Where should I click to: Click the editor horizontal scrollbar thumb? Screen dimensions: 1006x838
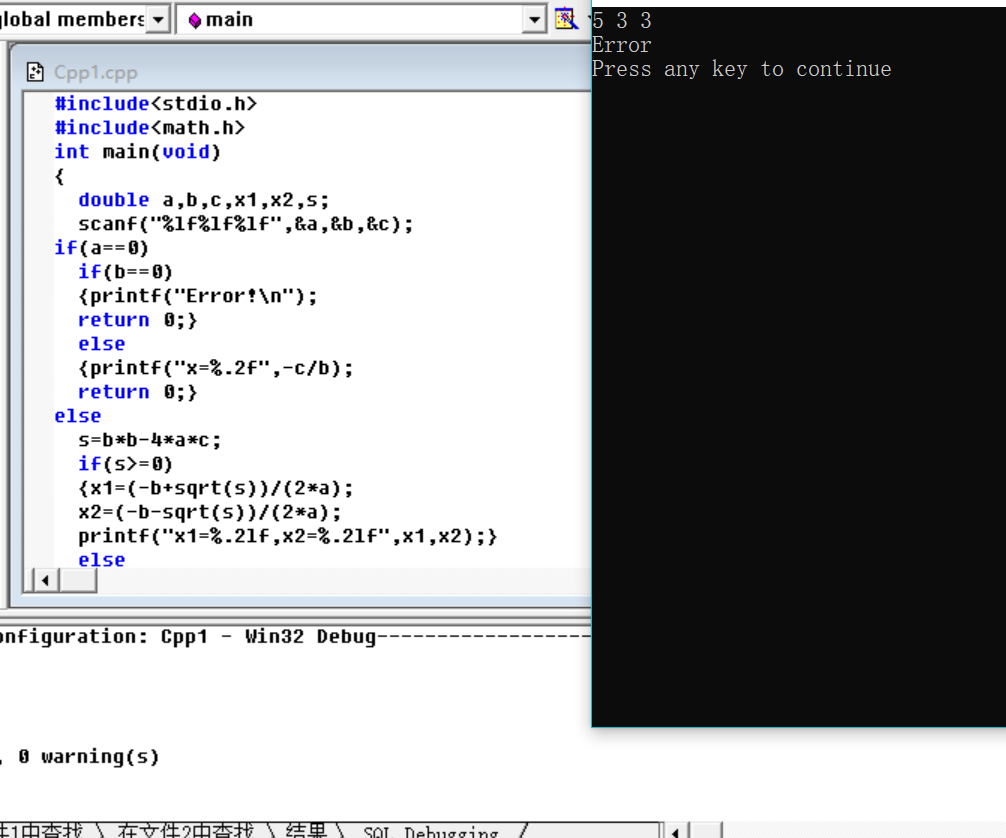(x=78, y=581)
